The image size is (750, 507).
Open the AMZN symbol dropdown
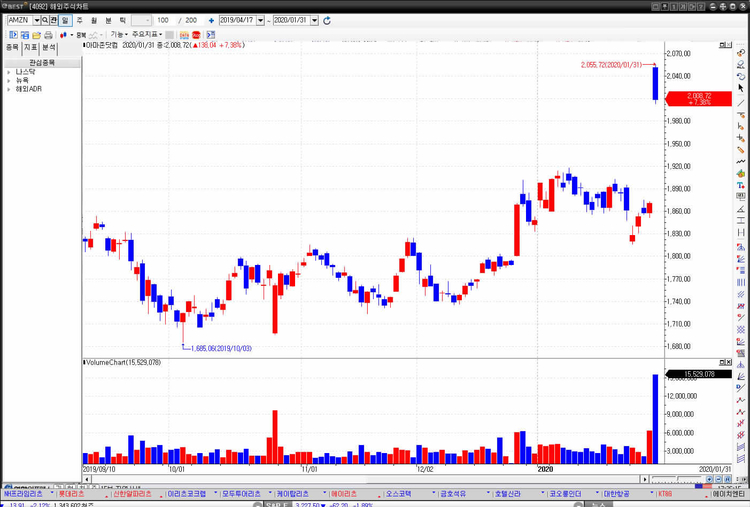[x=37, y=21]
